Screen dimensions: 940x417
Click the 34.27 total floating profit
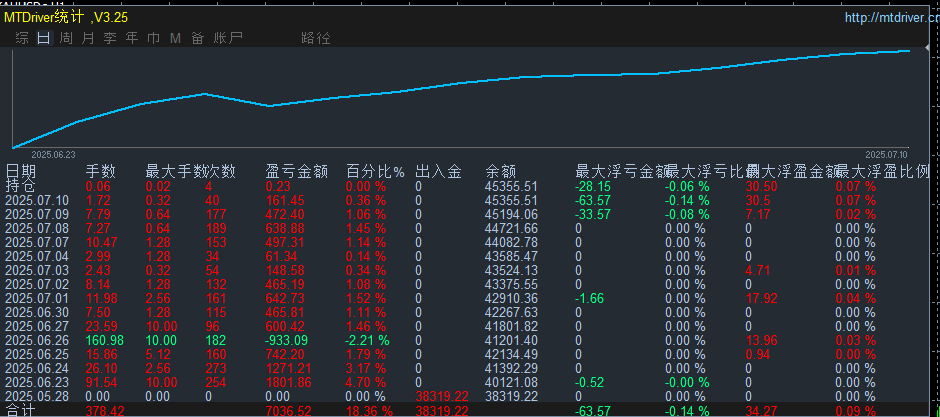pos(761,410)
